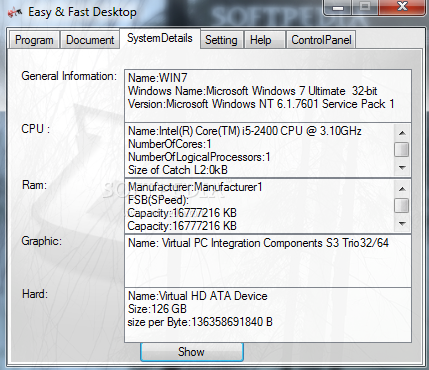429x370 pixels.
Task: Click the down arrow of the Ram box scrollbar
Action: pyautogui.click(x=402, y=224)
